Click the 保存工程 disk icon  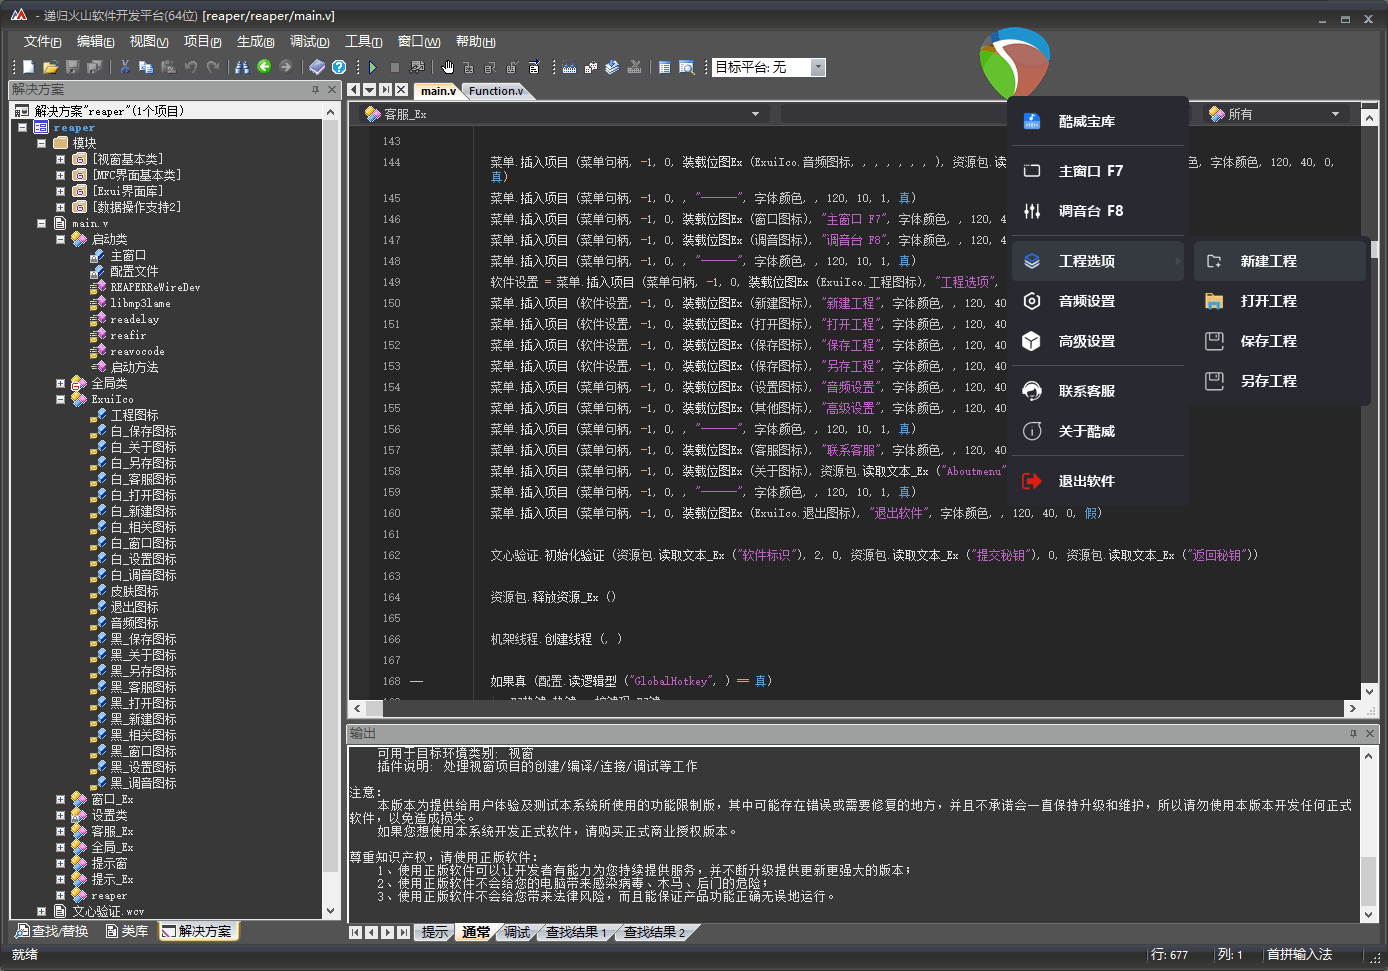click(1214, 341)
